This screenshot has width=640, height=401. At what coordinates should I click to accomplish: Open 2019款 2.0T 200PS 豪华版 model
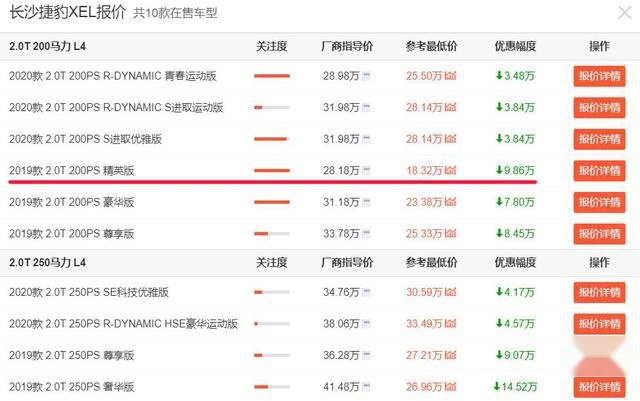[x=71, y=202]
